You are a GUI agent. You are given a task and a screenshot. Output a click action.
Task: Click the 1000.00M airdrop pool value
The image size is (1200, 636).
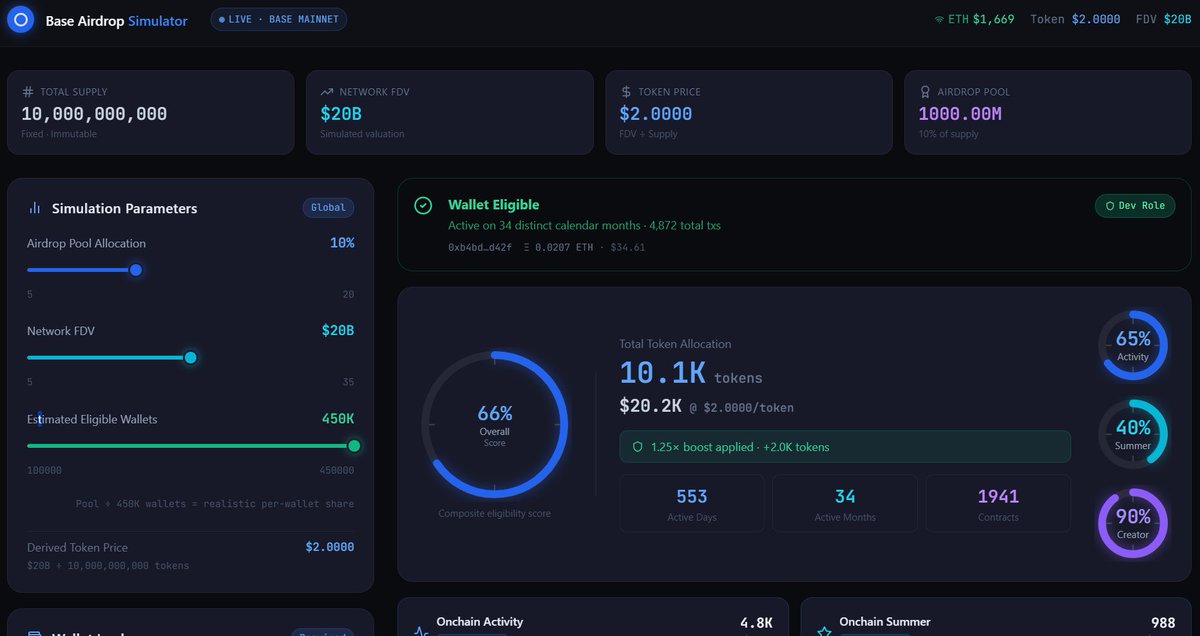[x=960, y=114]
